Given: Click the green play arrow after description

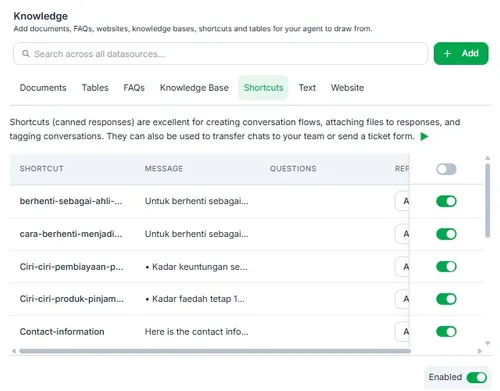Looking at the screenshot, I should coord(424,136).
